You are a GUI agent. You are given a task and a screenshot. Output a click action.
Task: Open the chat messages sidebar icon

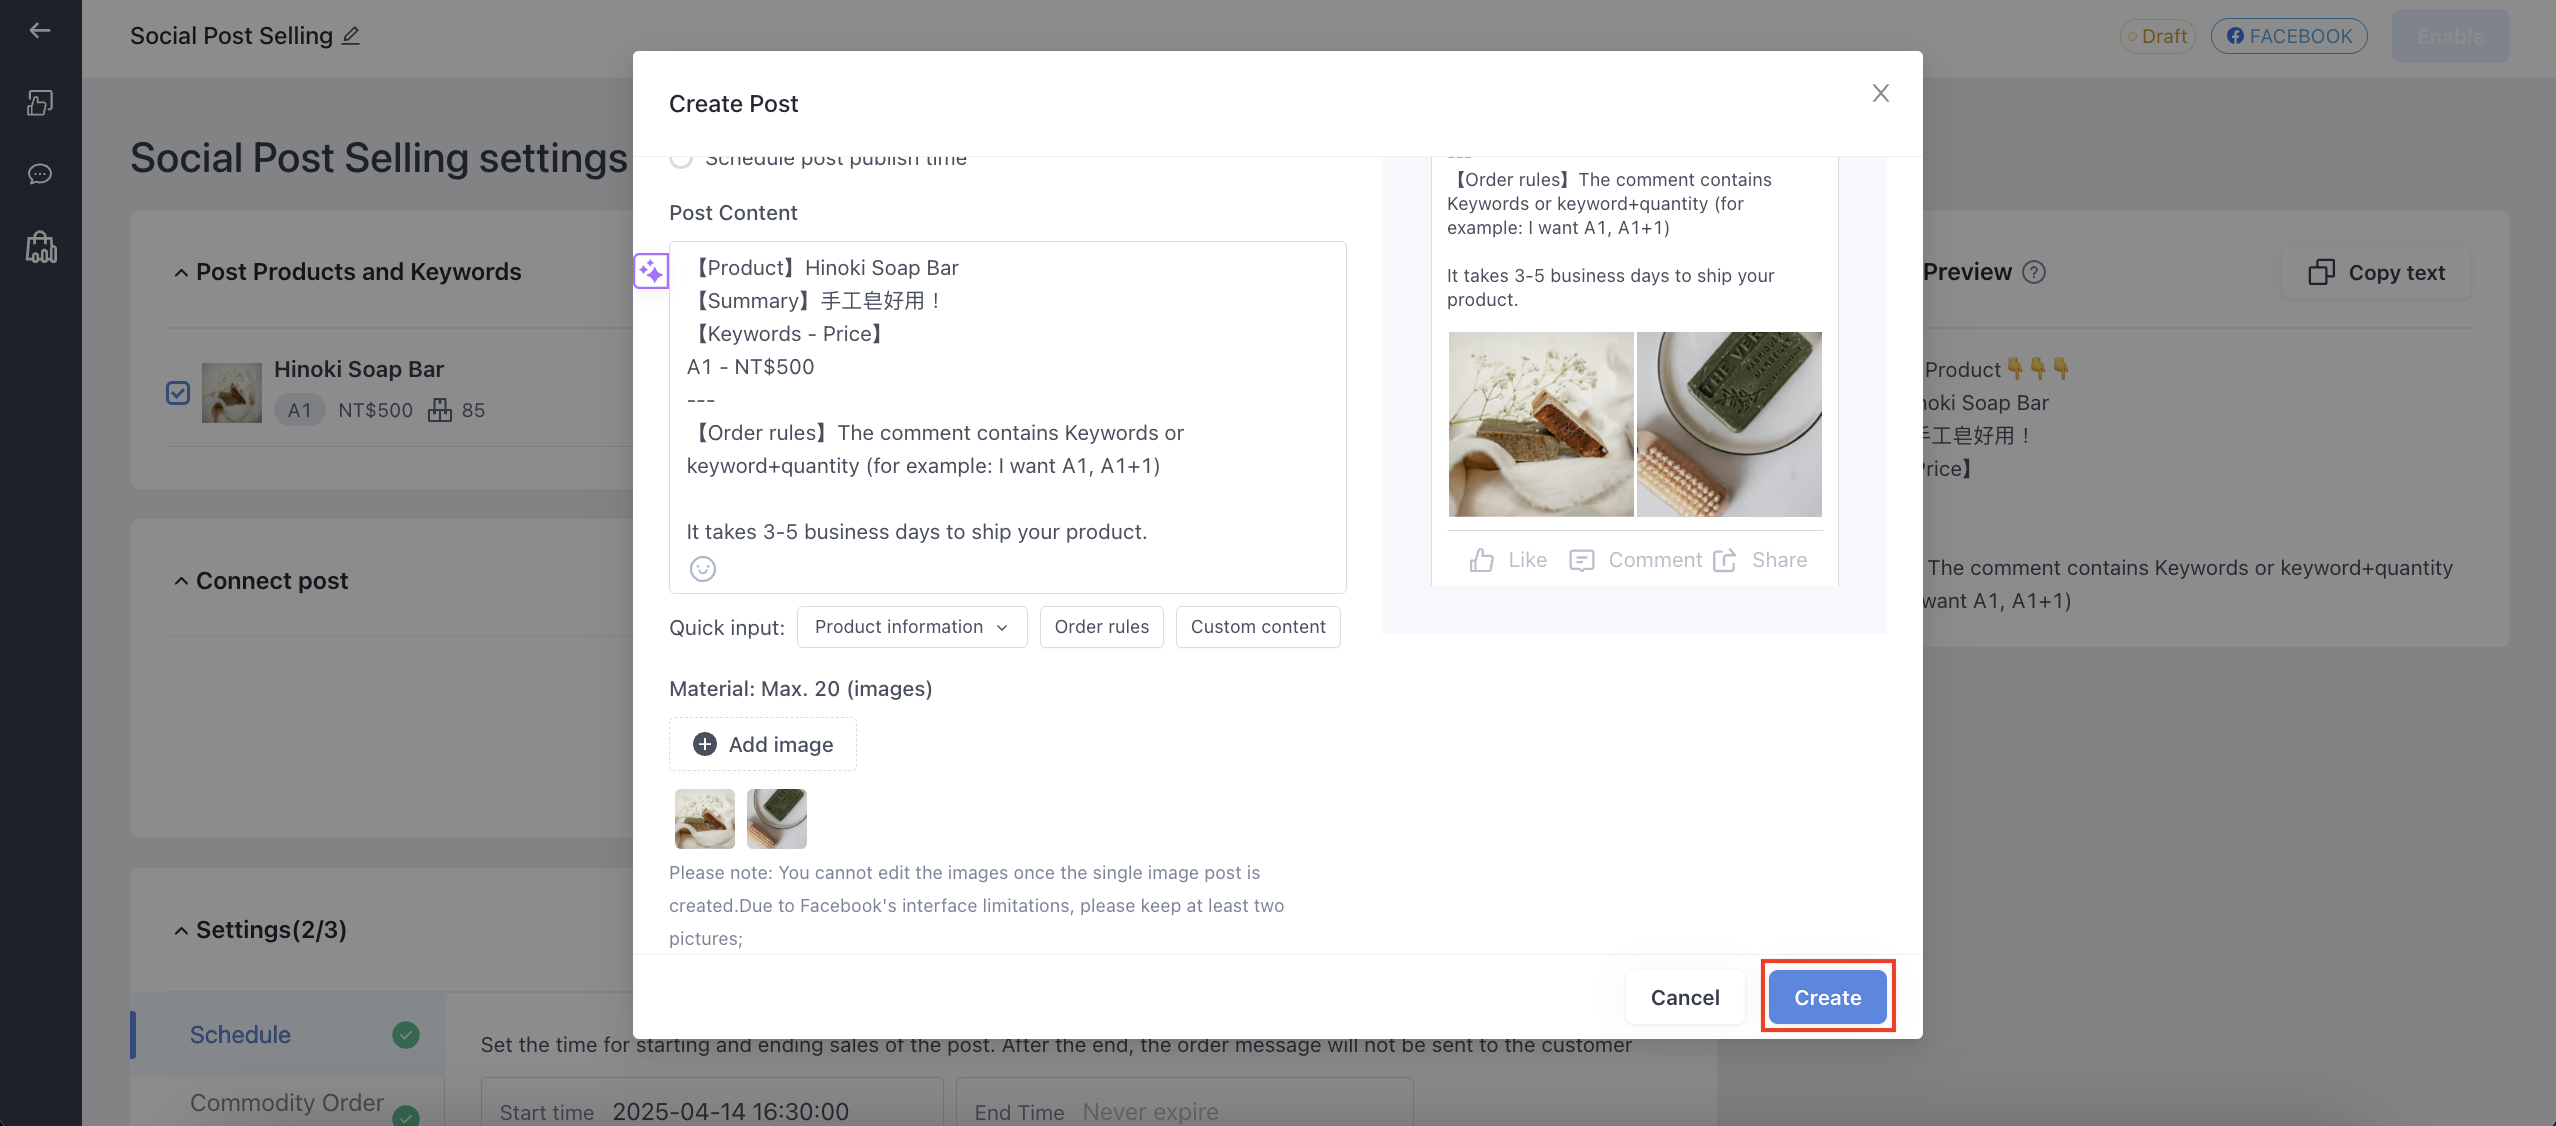(x=40, y=174)
